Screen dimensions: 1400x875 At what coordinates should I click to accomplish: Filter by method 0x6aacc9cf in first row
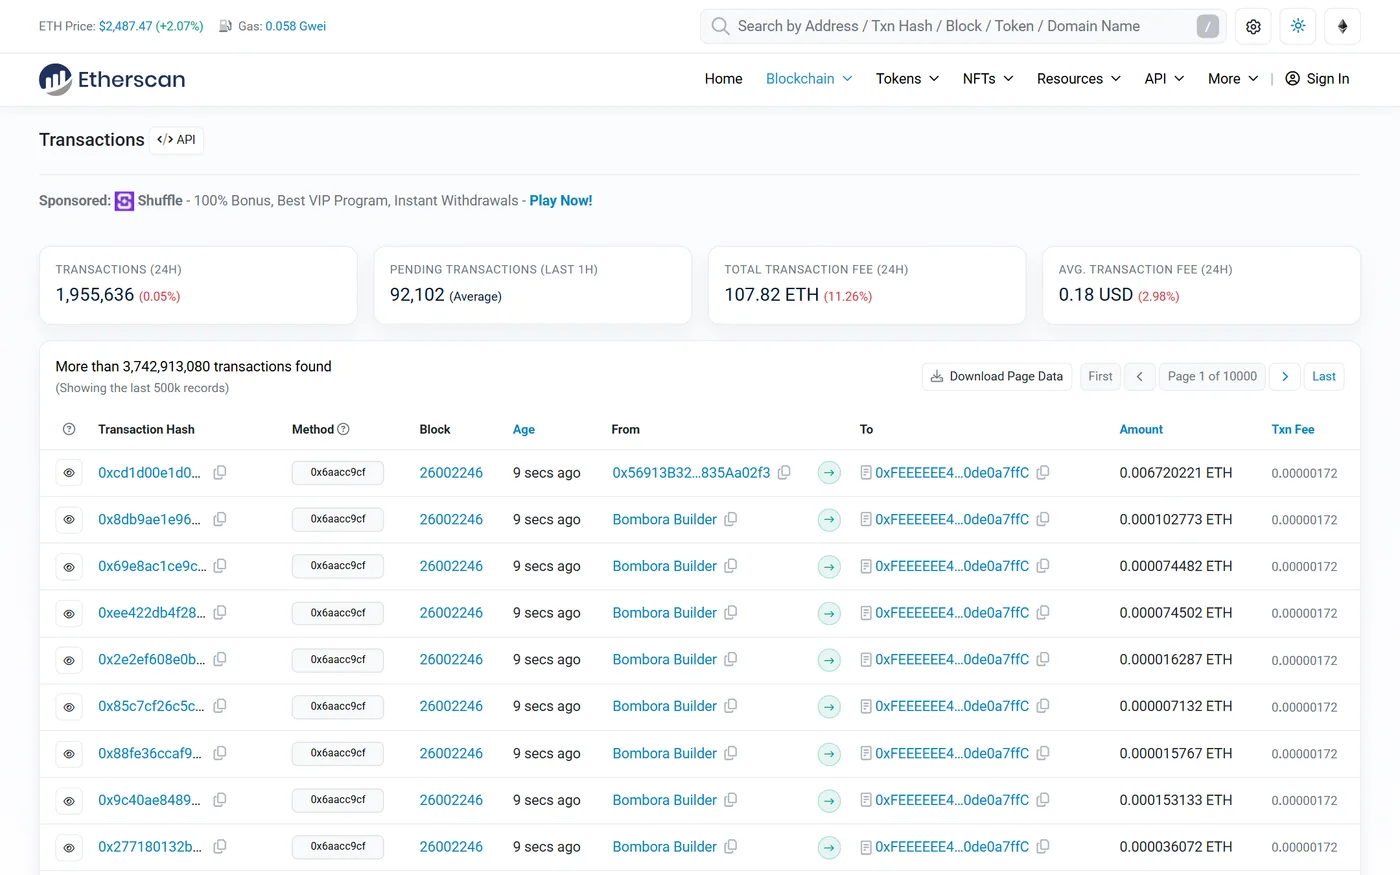click(338, 472)
